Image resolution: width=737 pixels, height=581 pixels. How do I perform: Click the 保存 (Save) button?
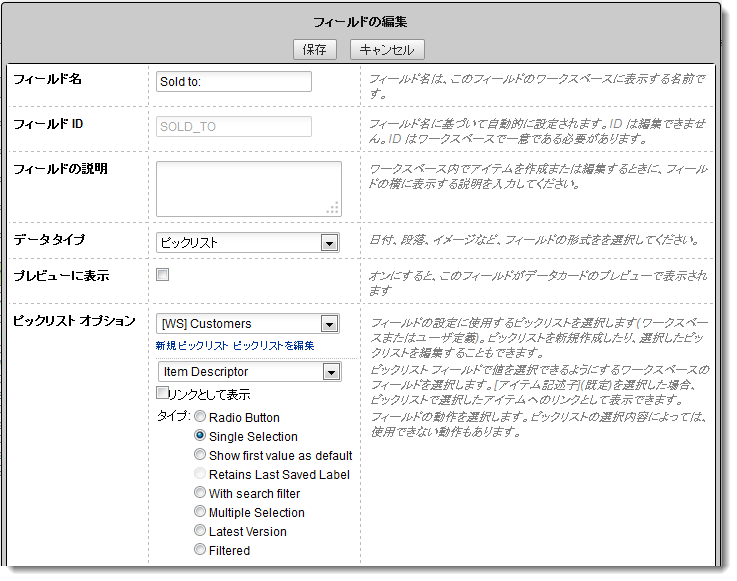point(314,49)
